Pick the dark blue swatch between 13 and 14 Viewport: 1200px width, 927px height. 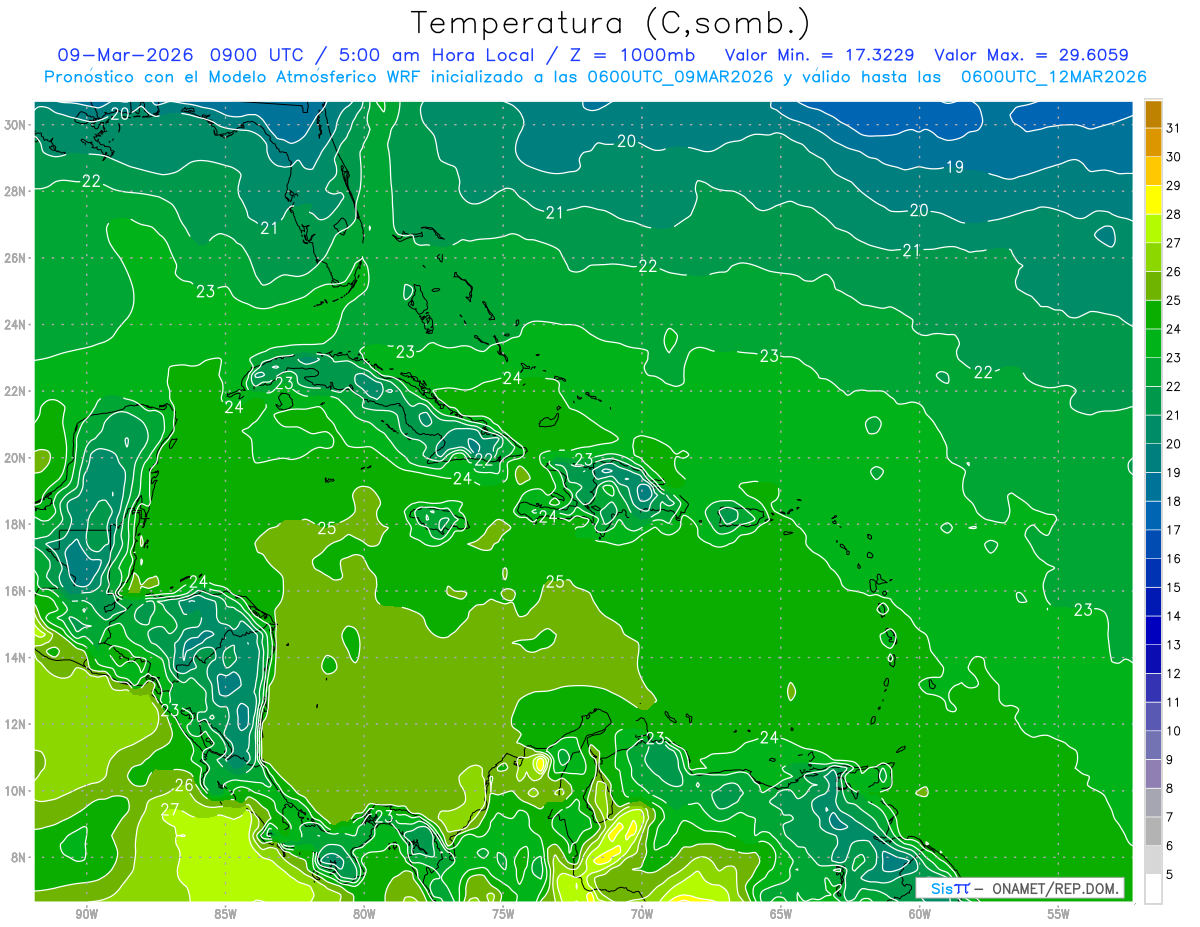[x=1153, y=631]
